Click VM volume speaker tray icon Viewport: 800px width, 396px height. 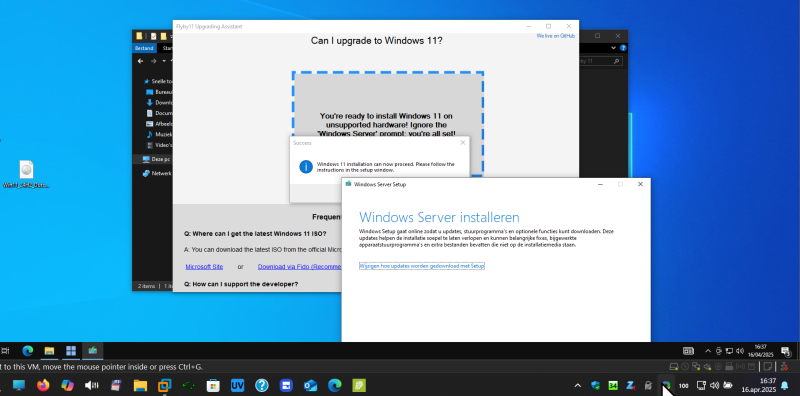tap(740, 351)
